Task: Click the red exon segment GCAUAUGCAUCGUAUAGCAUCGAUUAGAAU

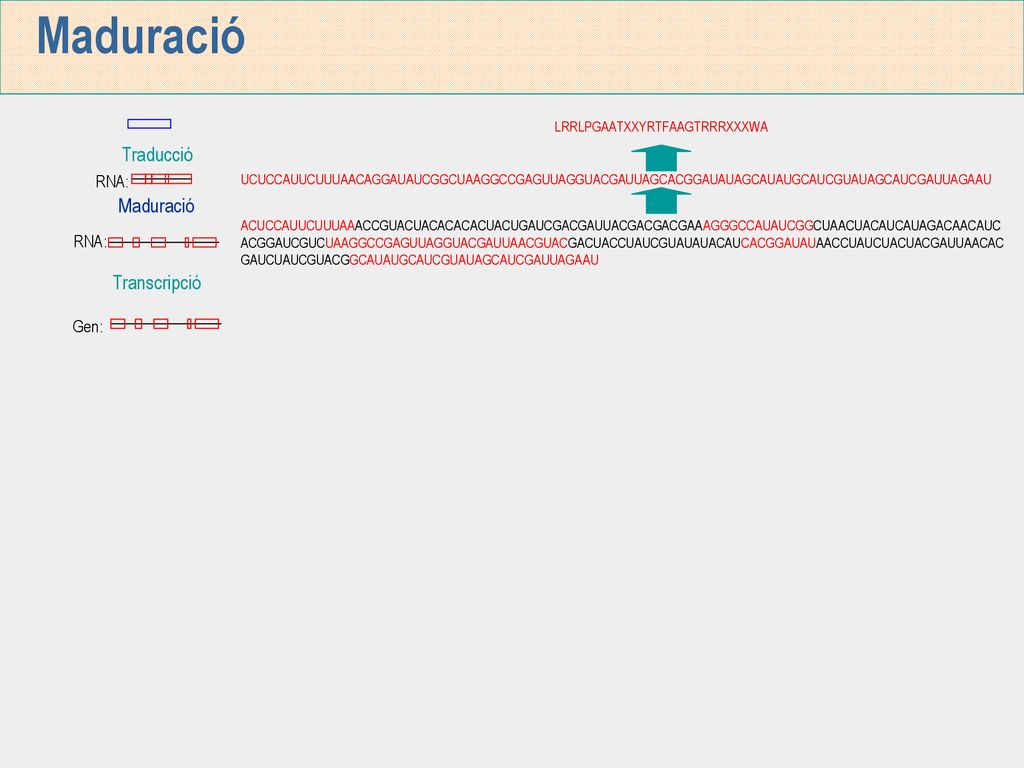Action: pyautogui.click(x=474, y=260)
